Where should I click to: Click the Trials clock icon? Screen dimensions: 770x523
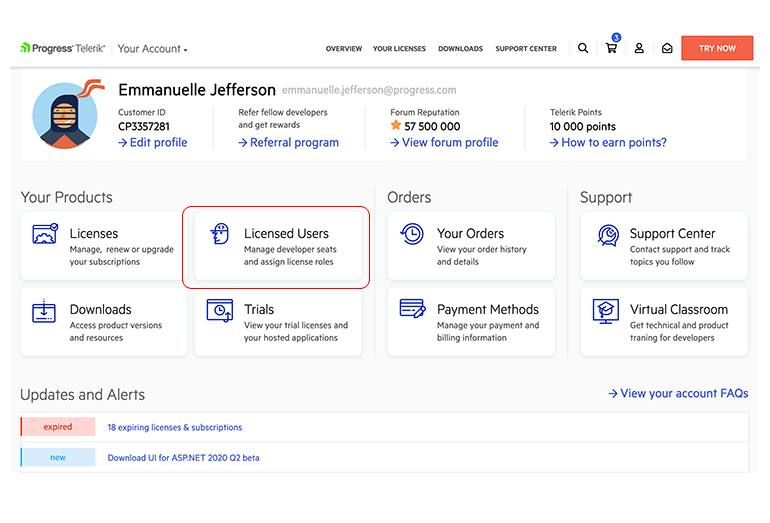220,310
